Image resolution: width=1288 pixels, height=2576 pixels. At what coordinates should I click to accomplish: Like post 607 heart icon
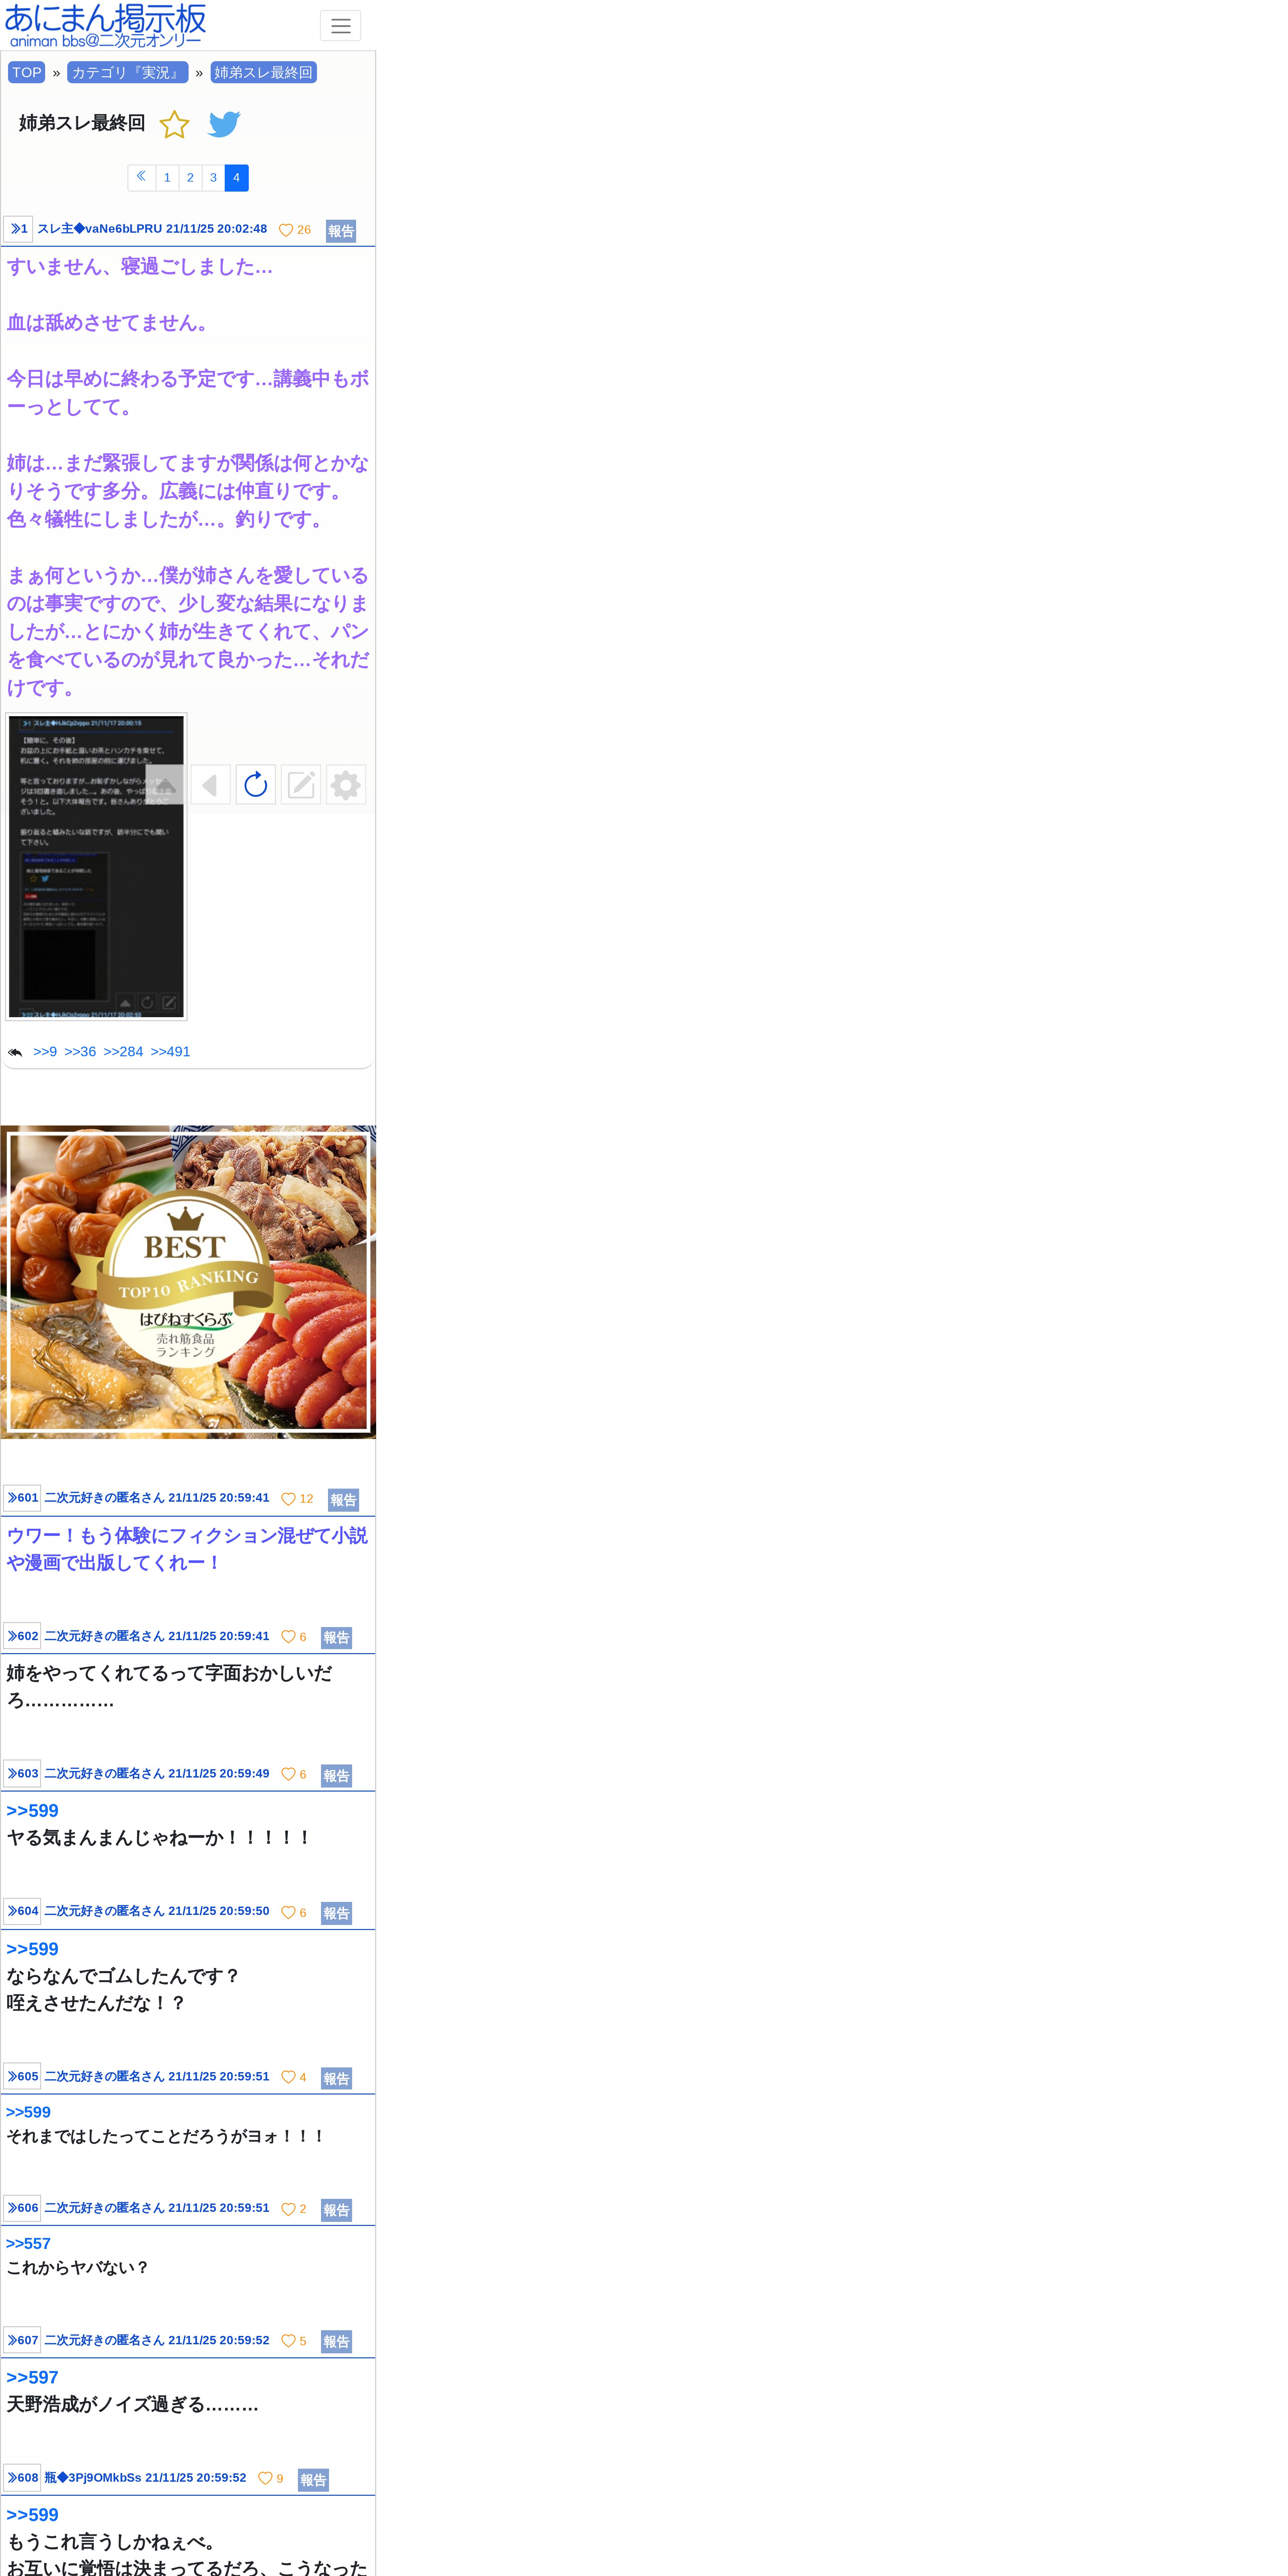288,2341
